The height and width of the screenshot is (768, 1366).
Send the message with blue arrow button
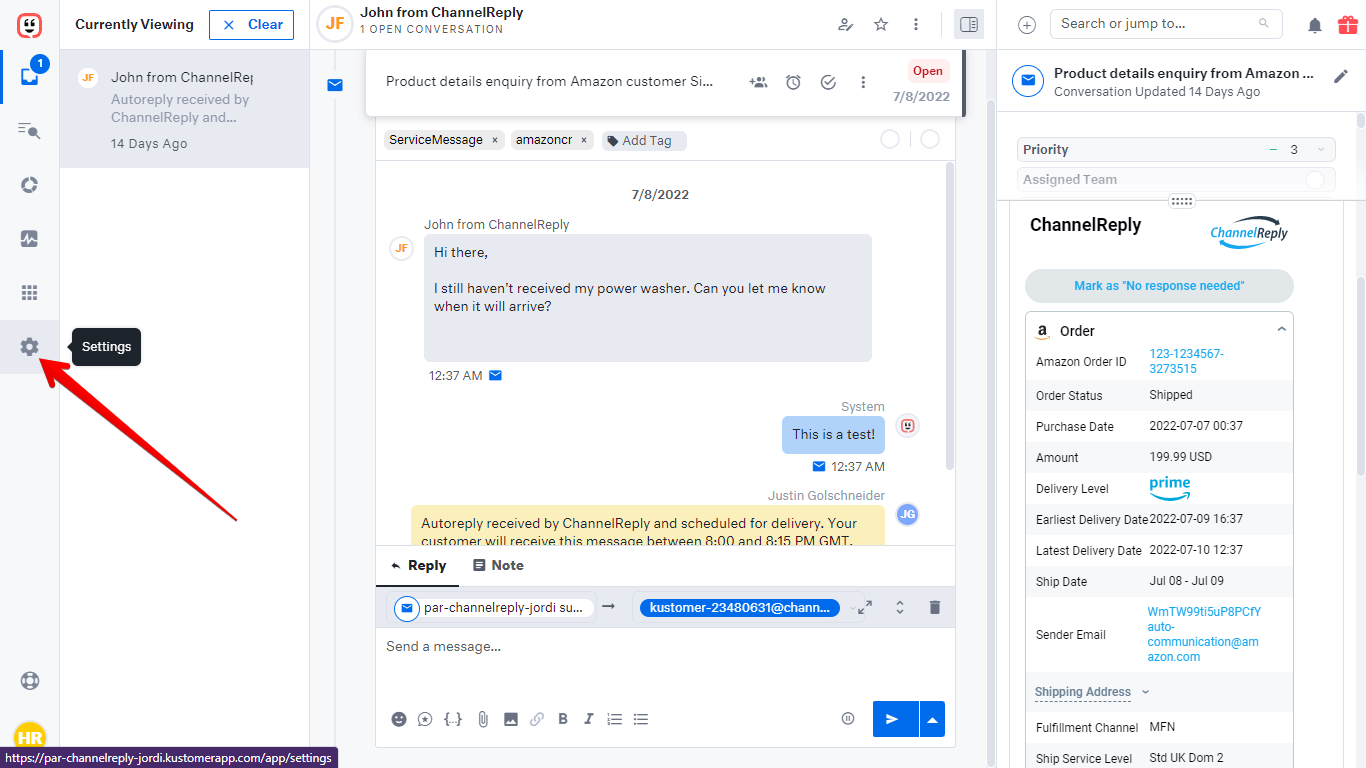click(895, 719)
